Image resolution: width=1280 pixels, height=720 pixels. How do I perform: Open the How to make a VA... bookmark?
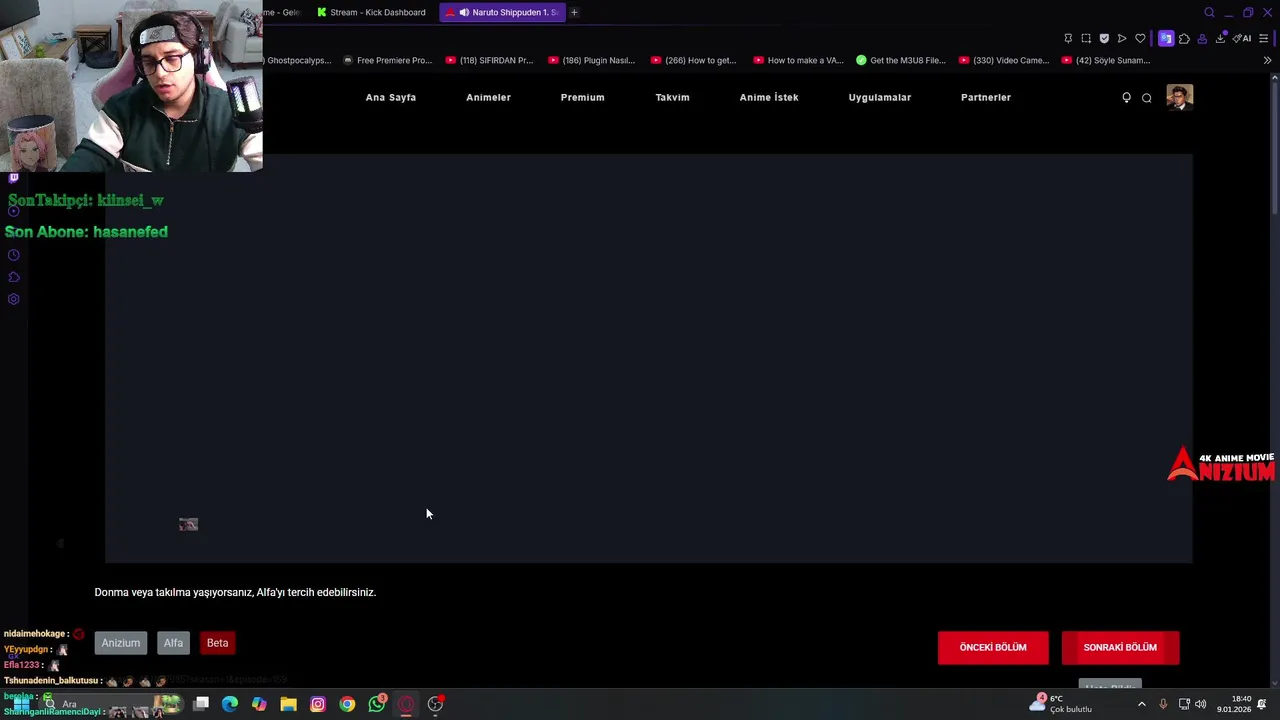(798, 60)
